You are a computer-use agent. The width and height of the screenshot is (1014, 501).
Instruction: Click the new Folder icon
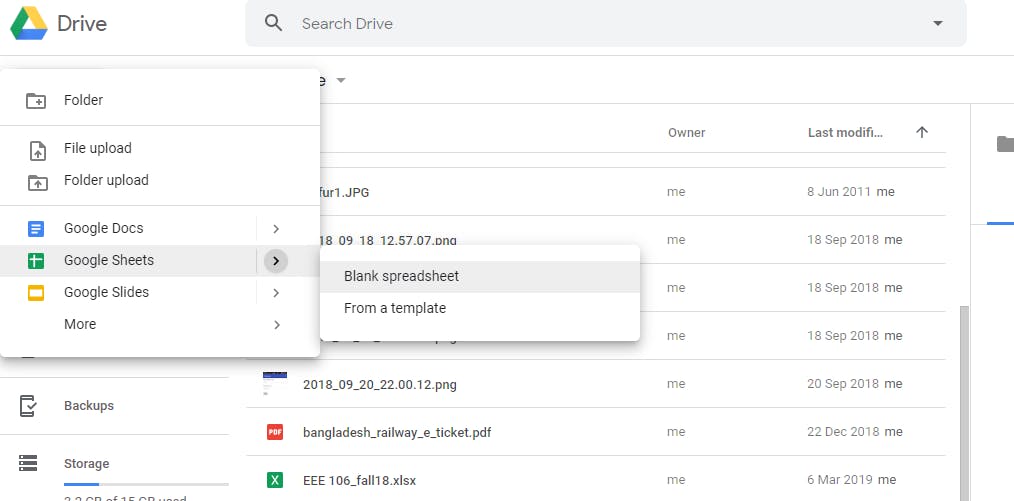pos(36,100)
